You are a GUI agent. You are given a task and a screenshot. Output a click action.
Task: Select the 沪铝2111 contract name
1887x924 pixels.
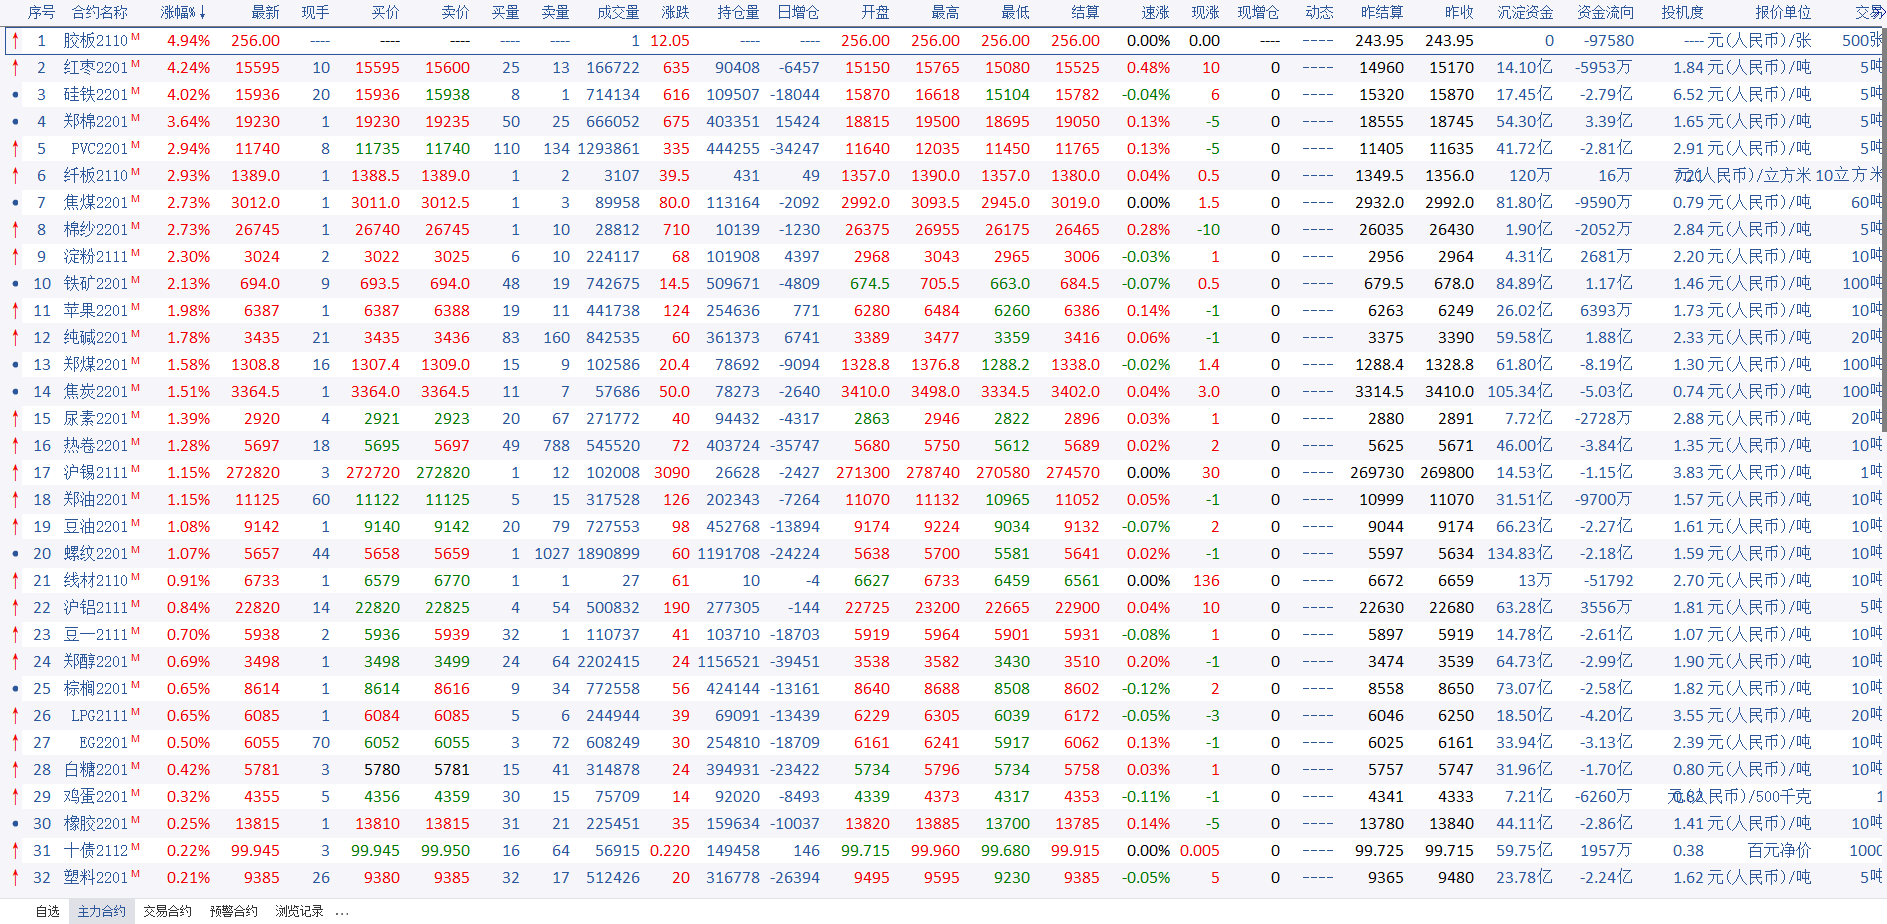click(95, 608)
